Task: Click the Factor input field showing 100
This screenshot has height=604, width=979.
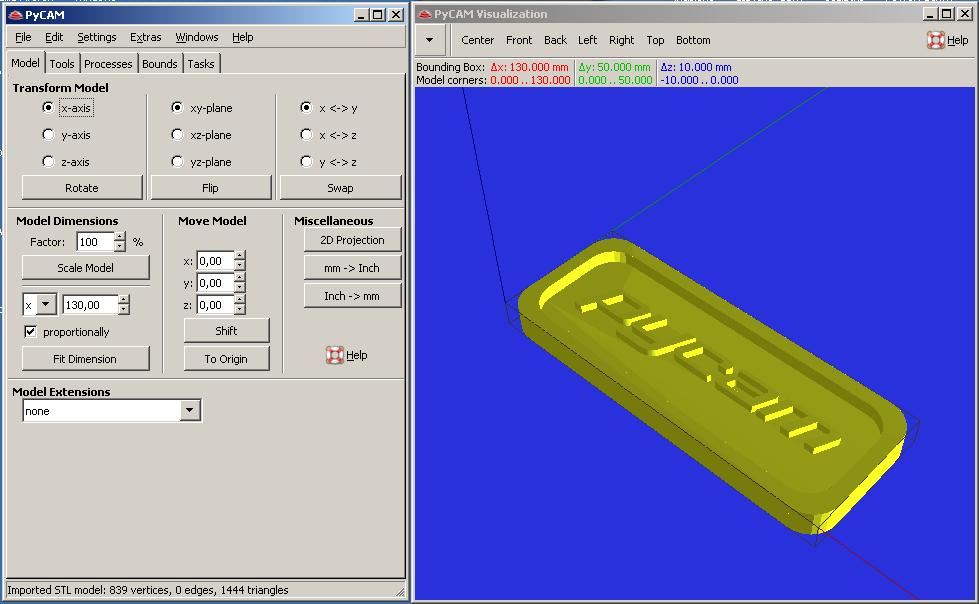Action: (96, 242)
